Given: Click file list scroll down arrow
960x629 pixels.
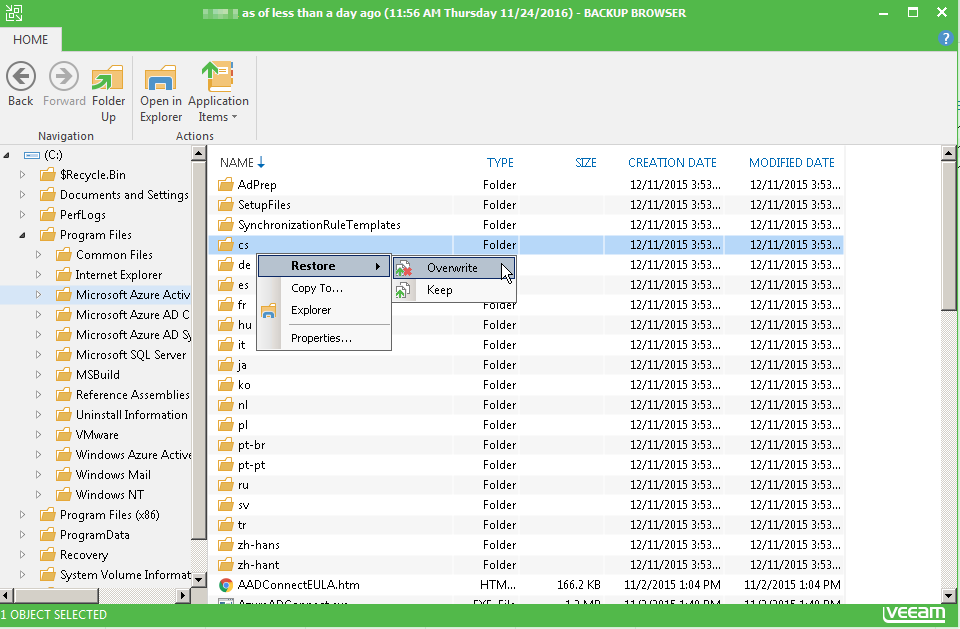Looking at the screenshot, I should pos(948,595).
